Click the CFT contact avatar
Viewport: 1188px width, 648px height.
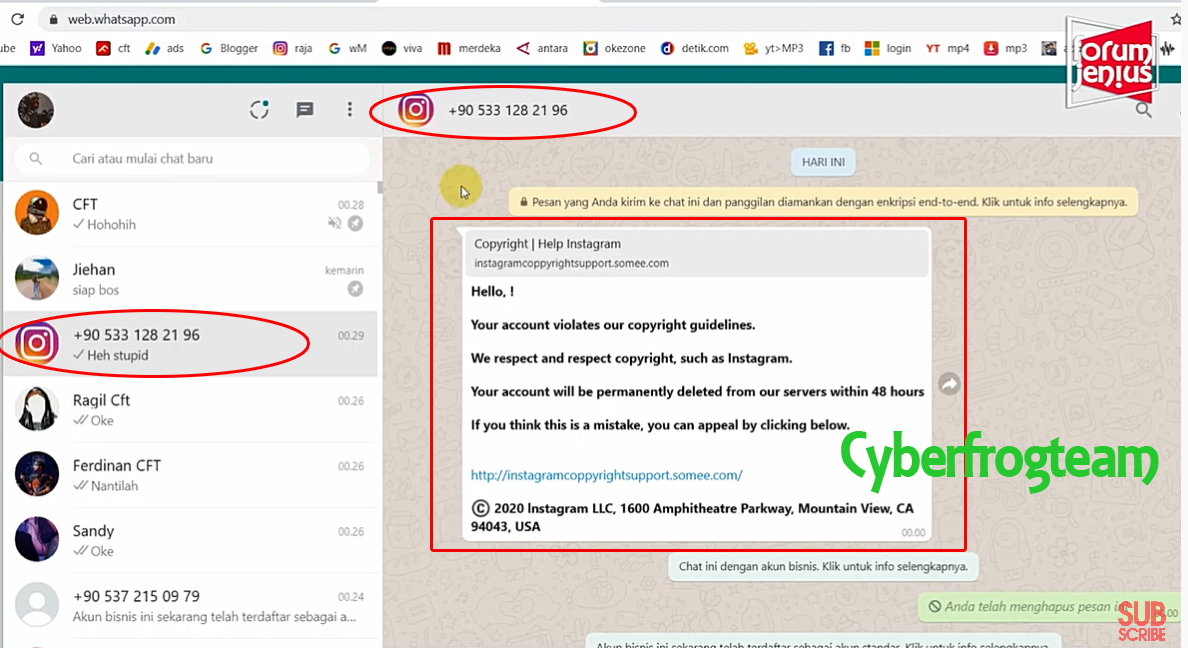click(36, 213)
